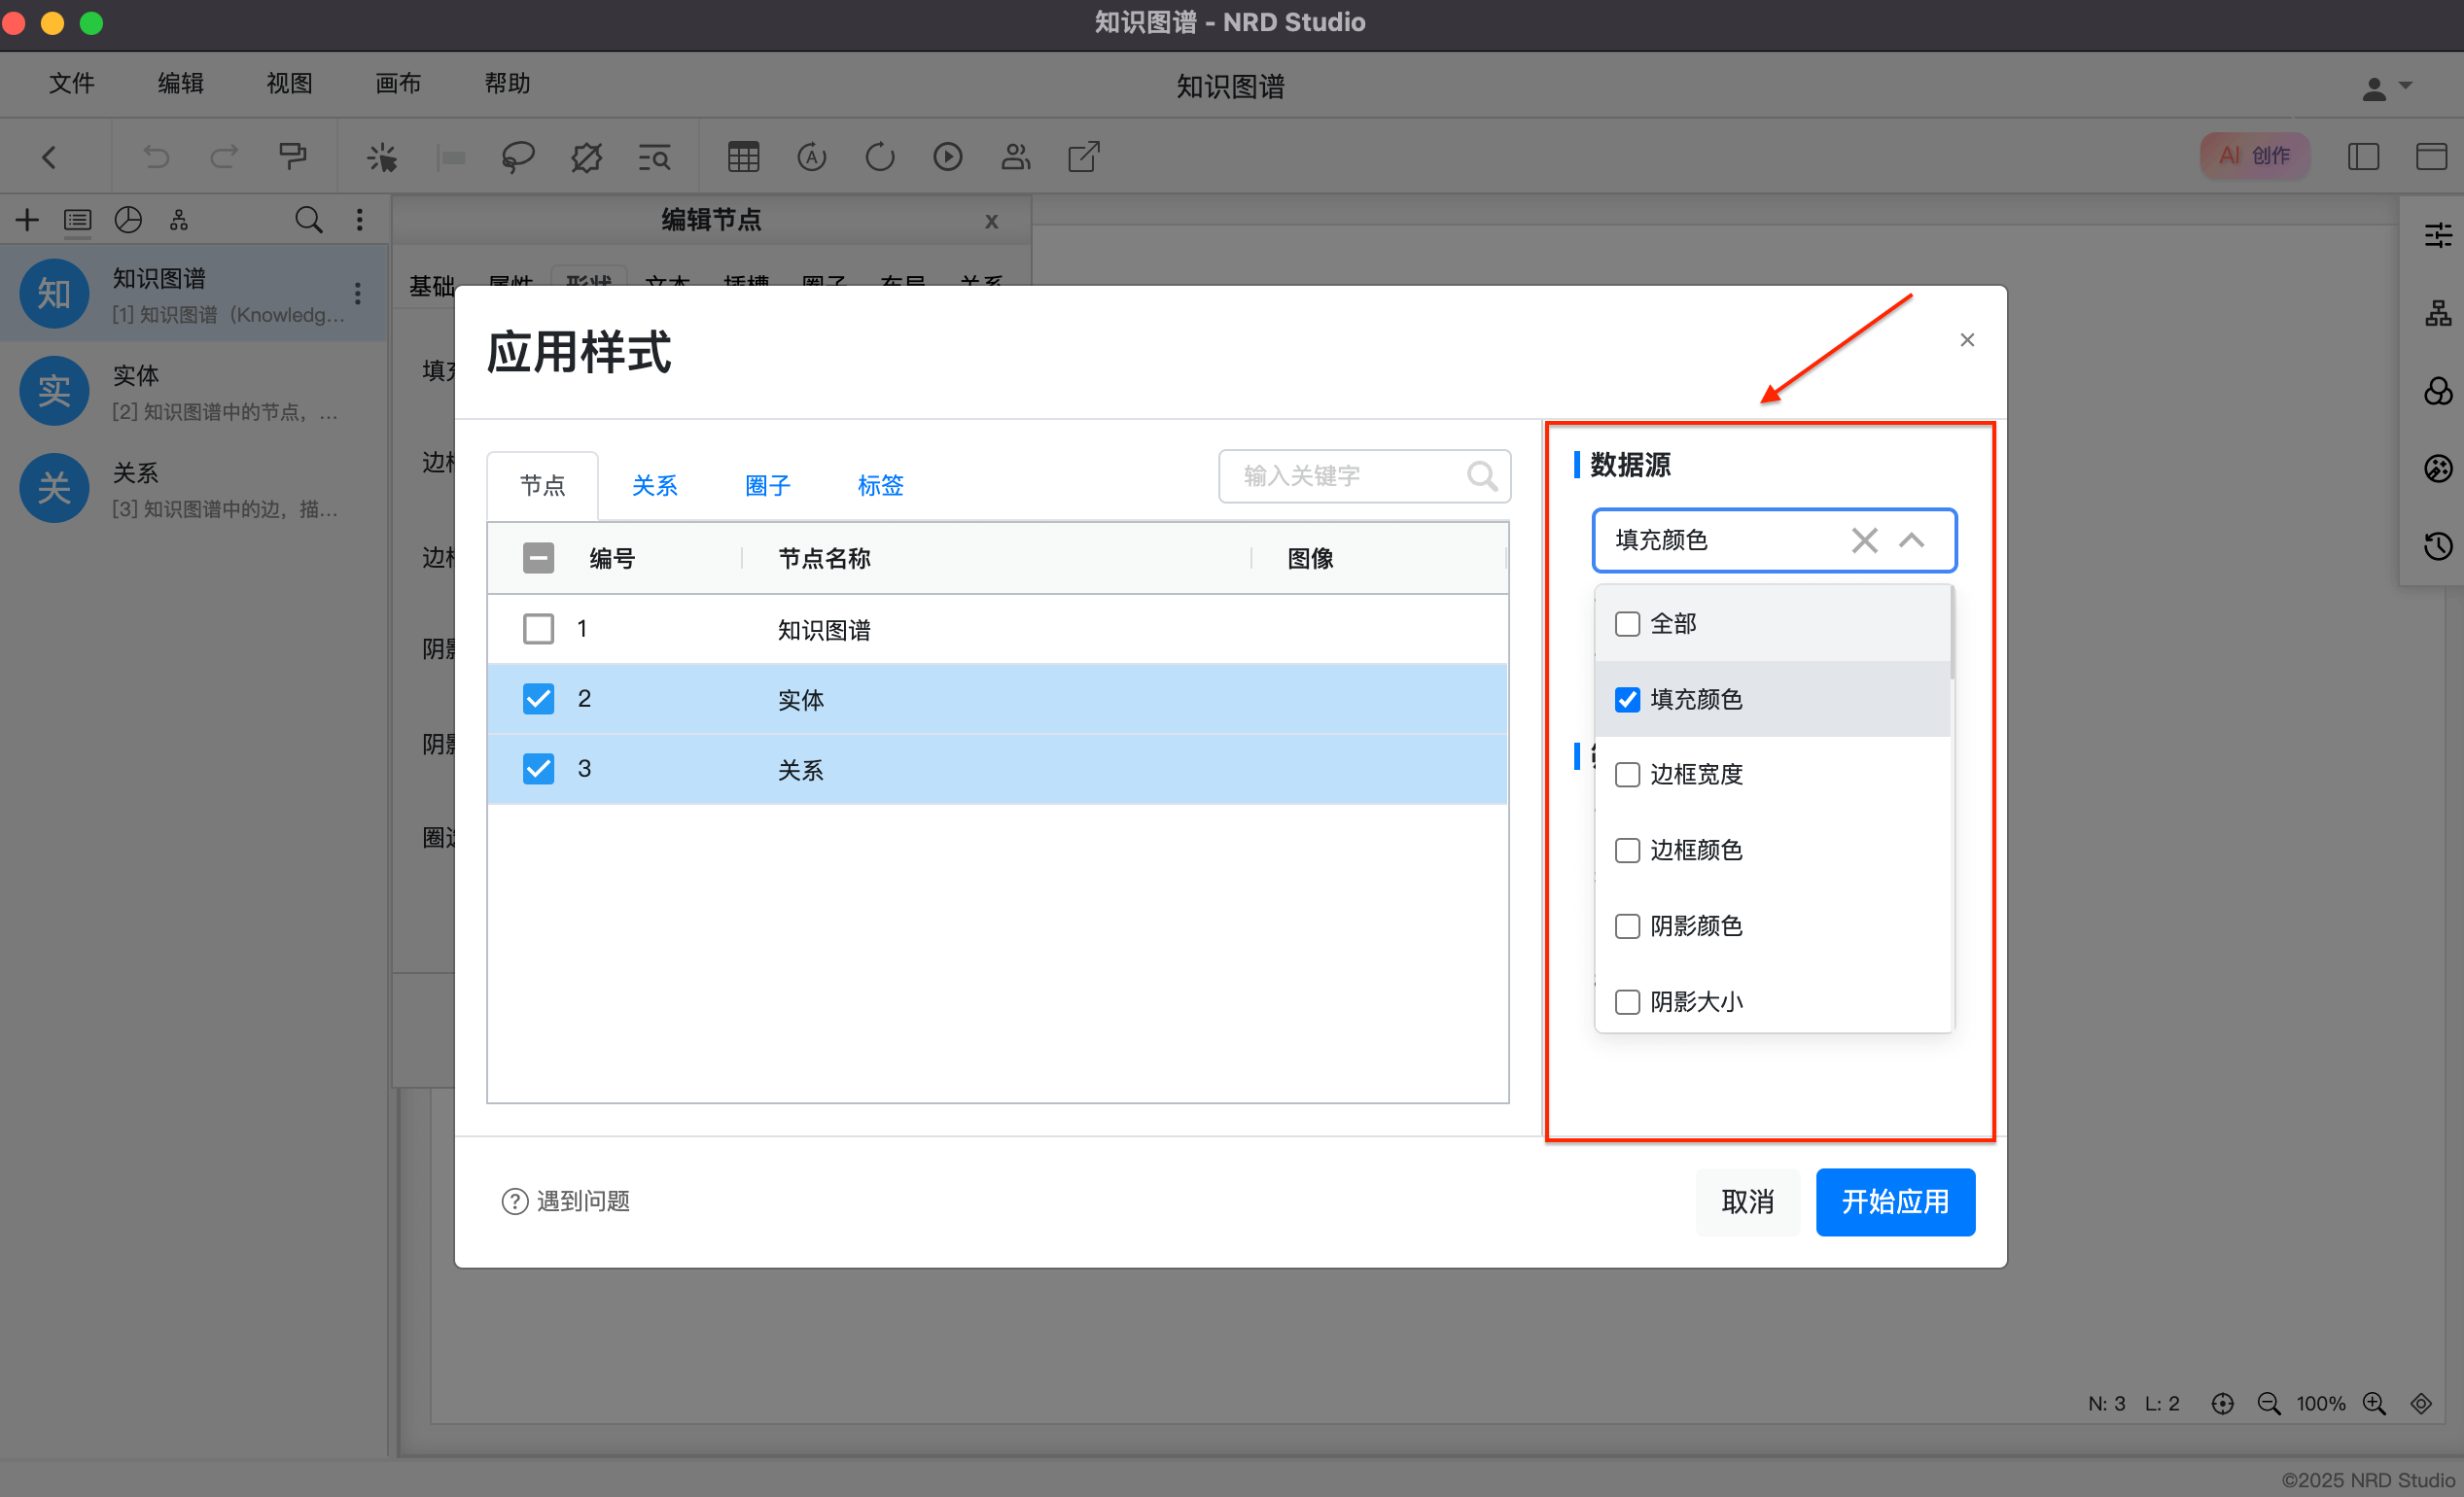
Task: Uncheck the 填充颜色 option checkbox
Action: tap(1627, 700)
